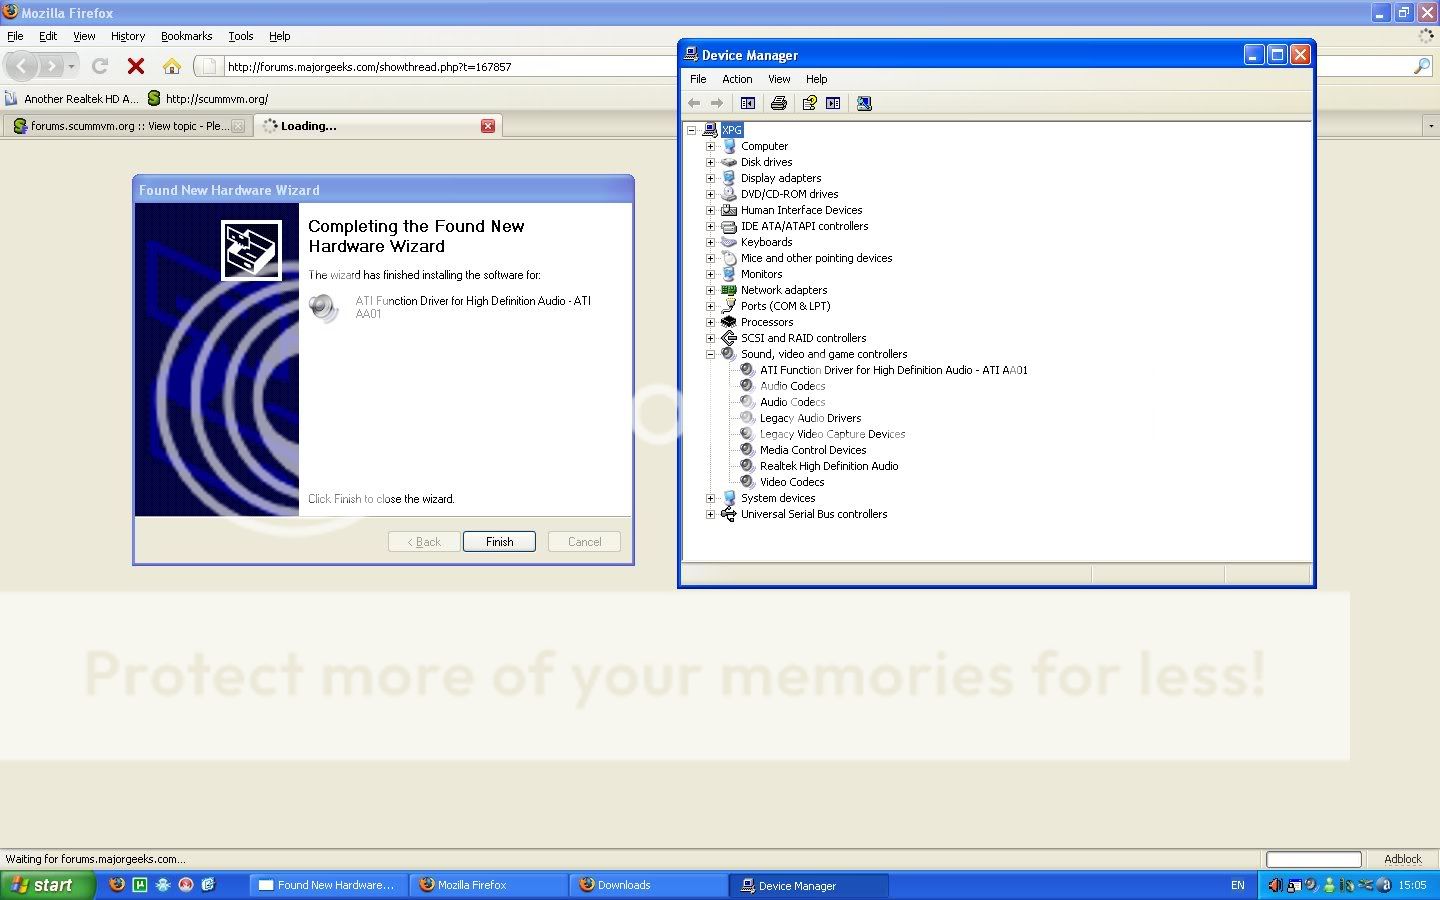Viewport: 1440px width, 900px height.
Task: Expand the DVD/CD-ROM drives node
Action: (711, 194)
